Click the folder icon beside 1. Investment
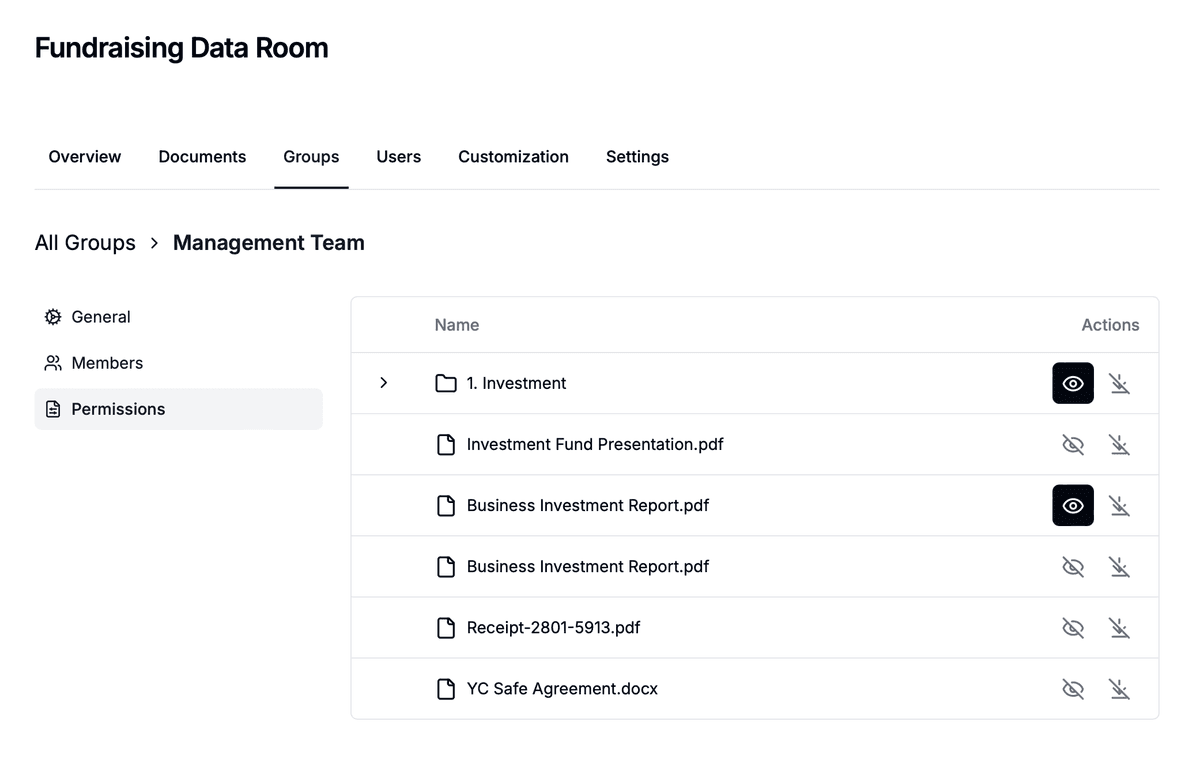Screen dimensions: 1200x757 click(446, 384)
